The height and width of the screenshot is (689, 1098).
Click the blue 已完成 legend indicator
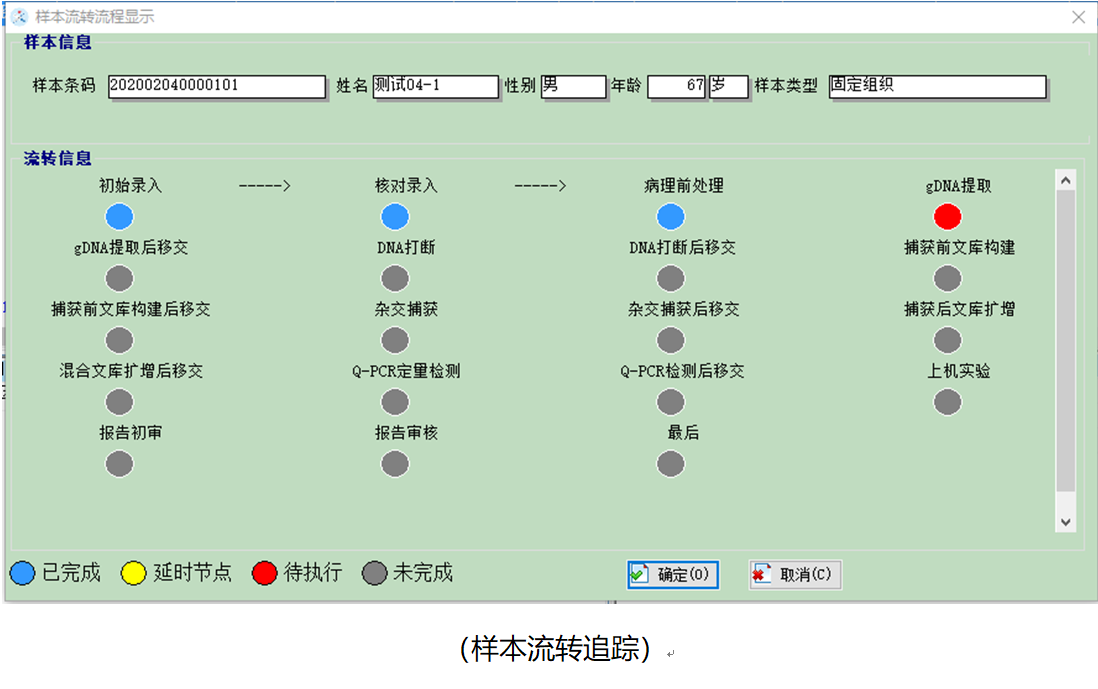coord(22,572)
